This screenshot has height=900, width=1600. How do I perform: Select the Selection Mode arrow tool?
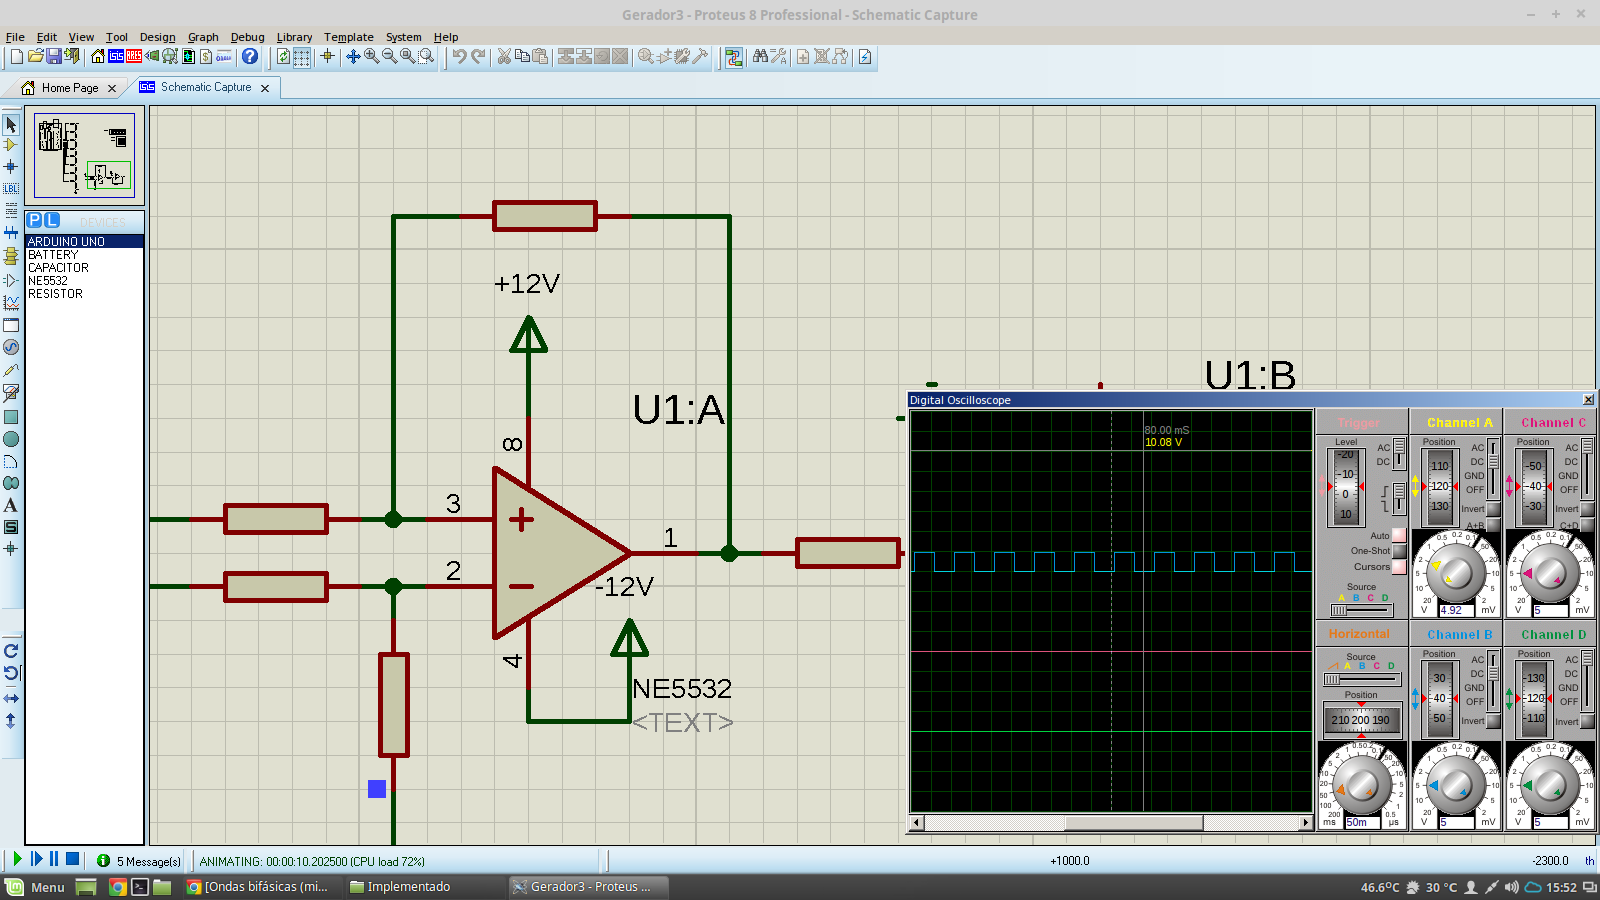click(x=11, y=124)
